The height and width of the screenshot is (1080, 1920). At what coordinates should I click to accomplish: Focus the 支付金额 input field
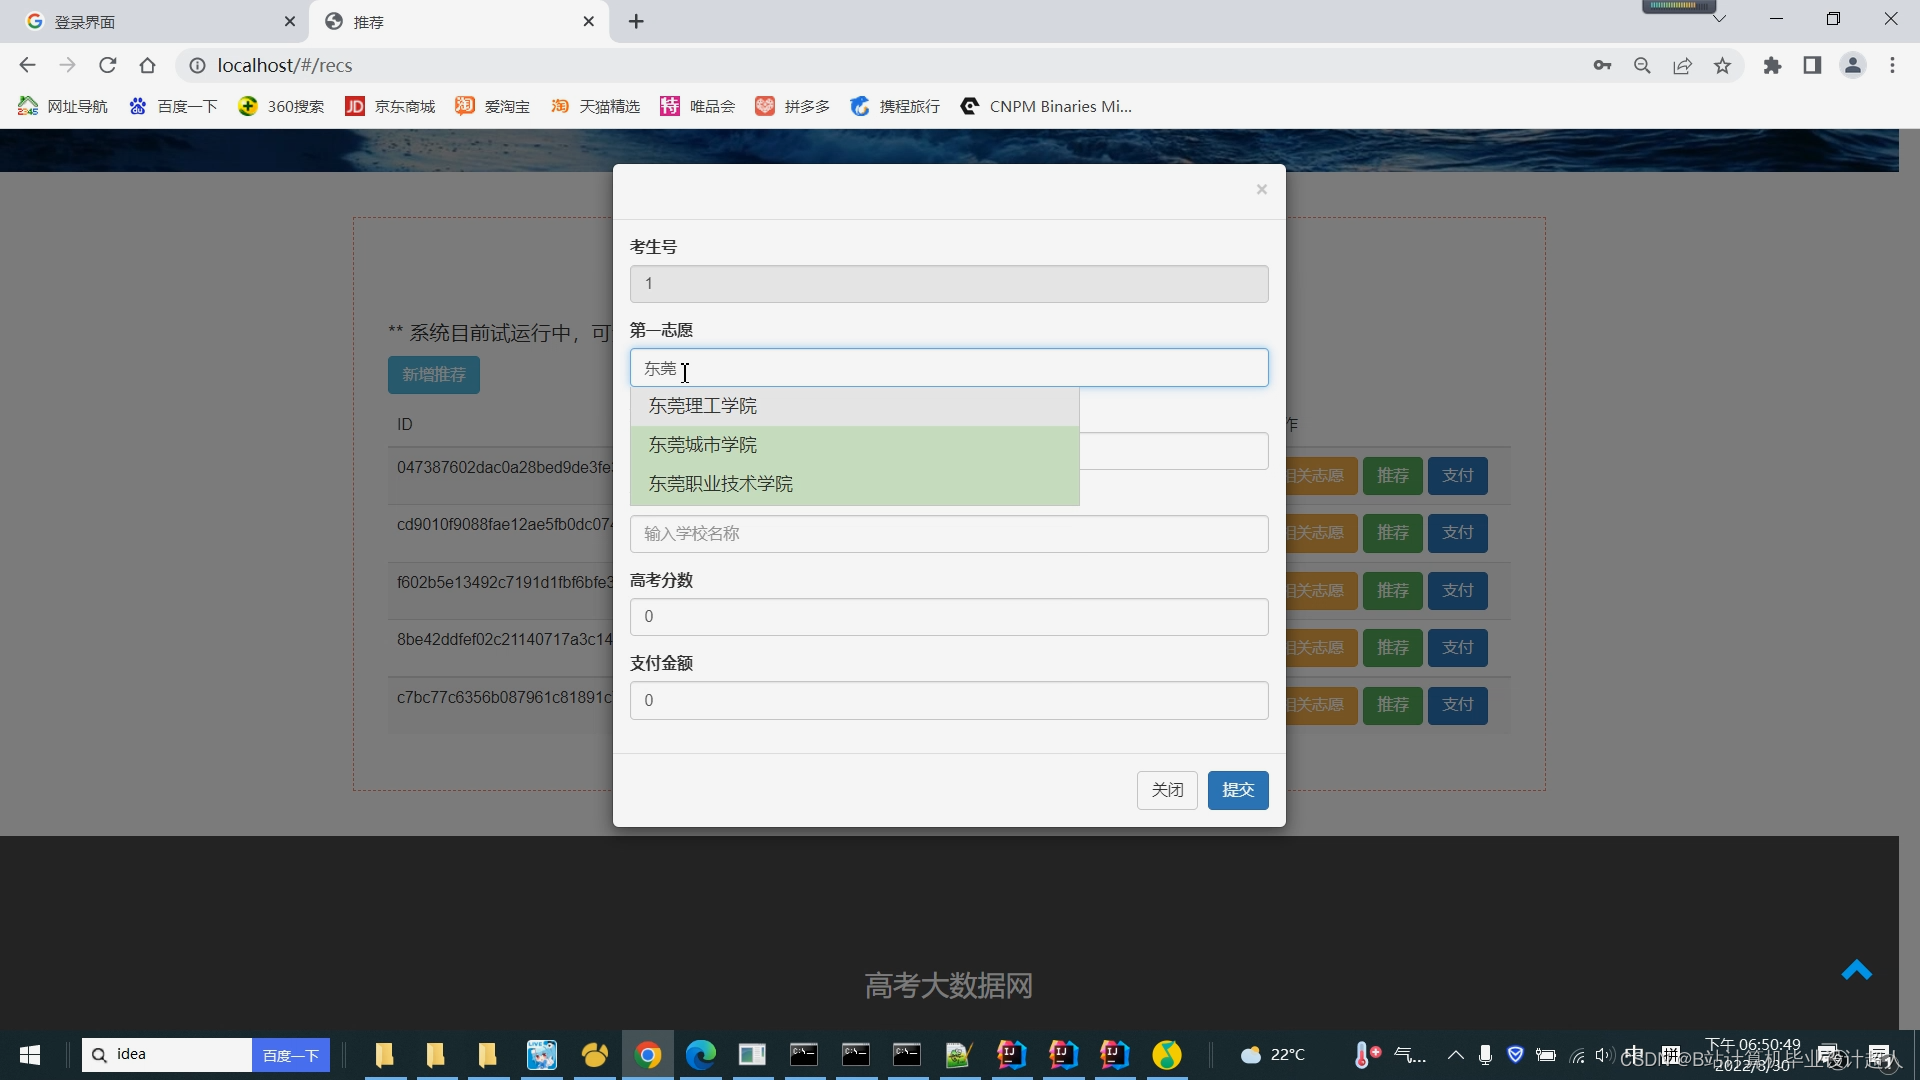948,700
